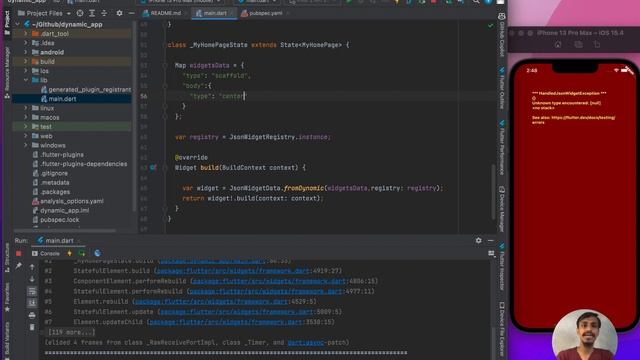
Task: Click the search magnifier in IDE top toolbar
Action: pyautogui.click(x=476, y=2)
